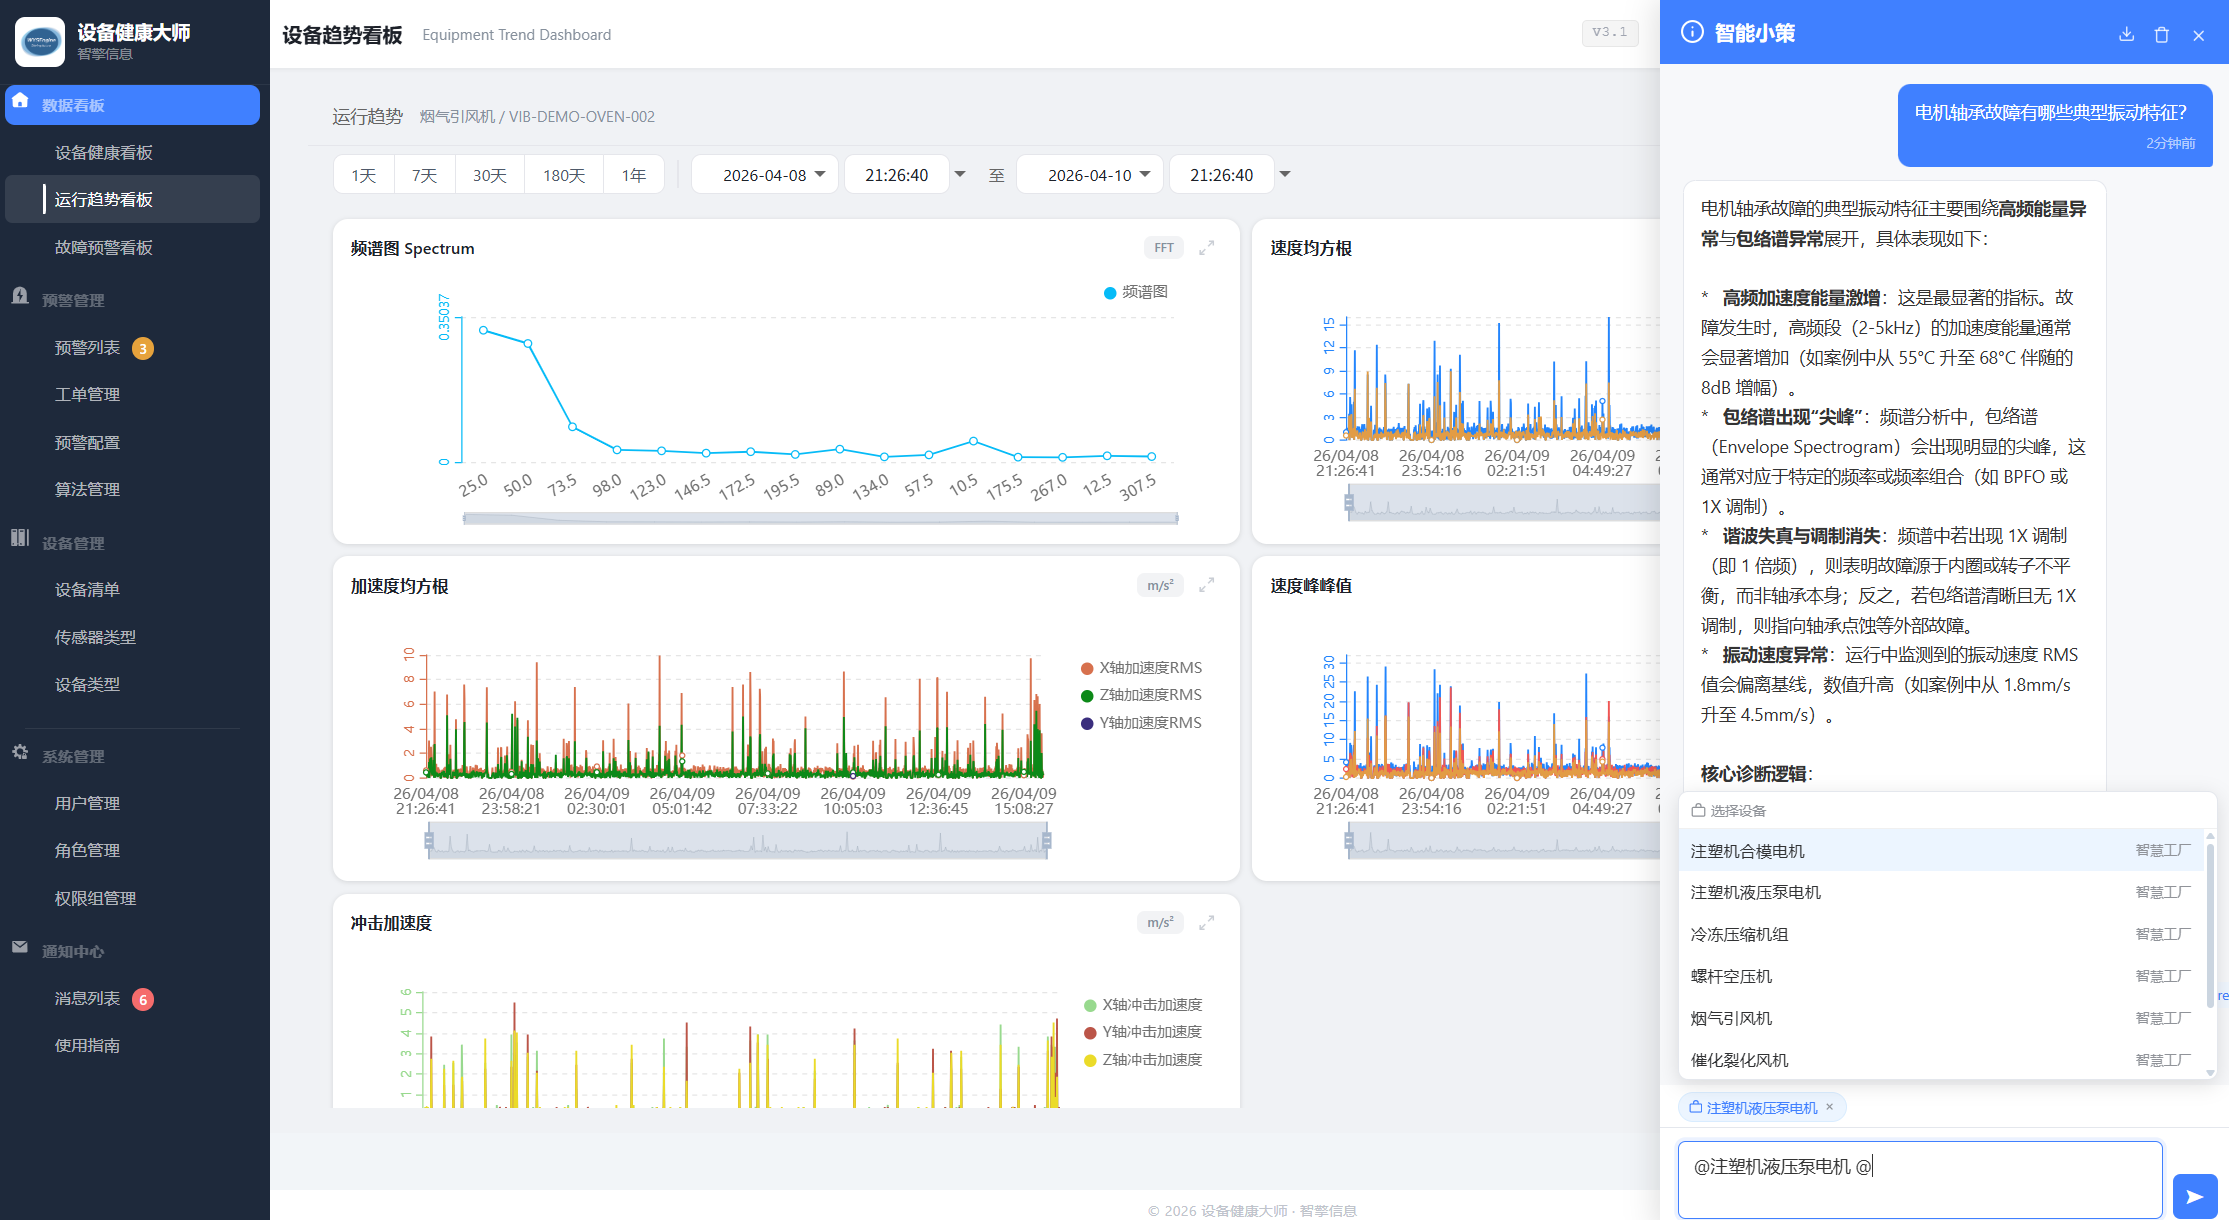Select the 30天 time range tab

(489, 175)
